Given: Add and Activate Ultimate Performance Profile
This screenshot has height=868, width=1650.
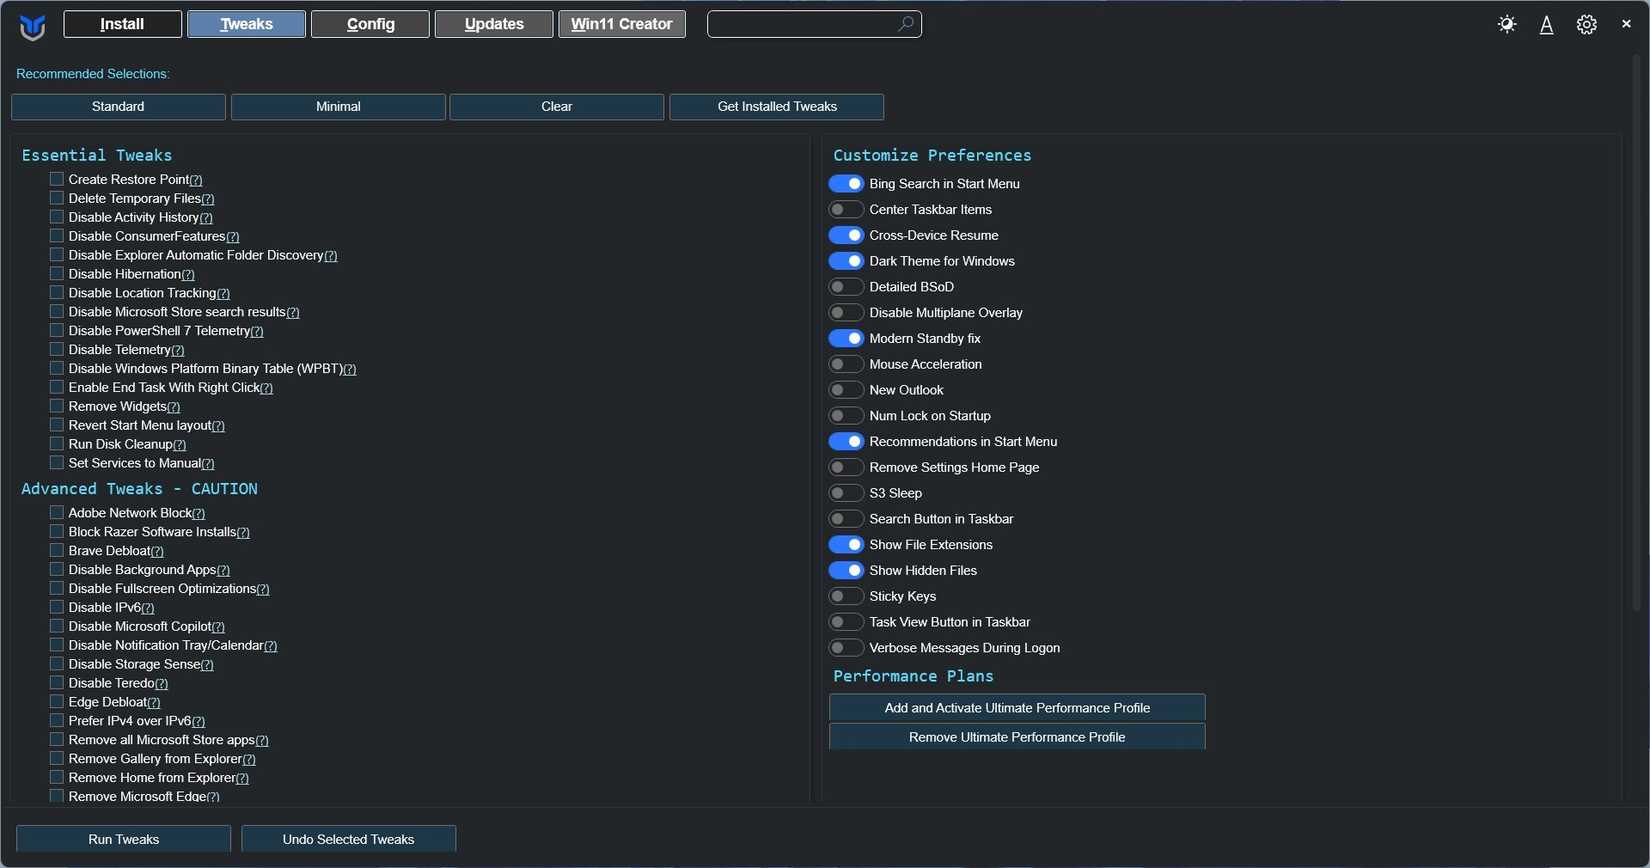Looking at the screenshot, I should point(1017,708).
